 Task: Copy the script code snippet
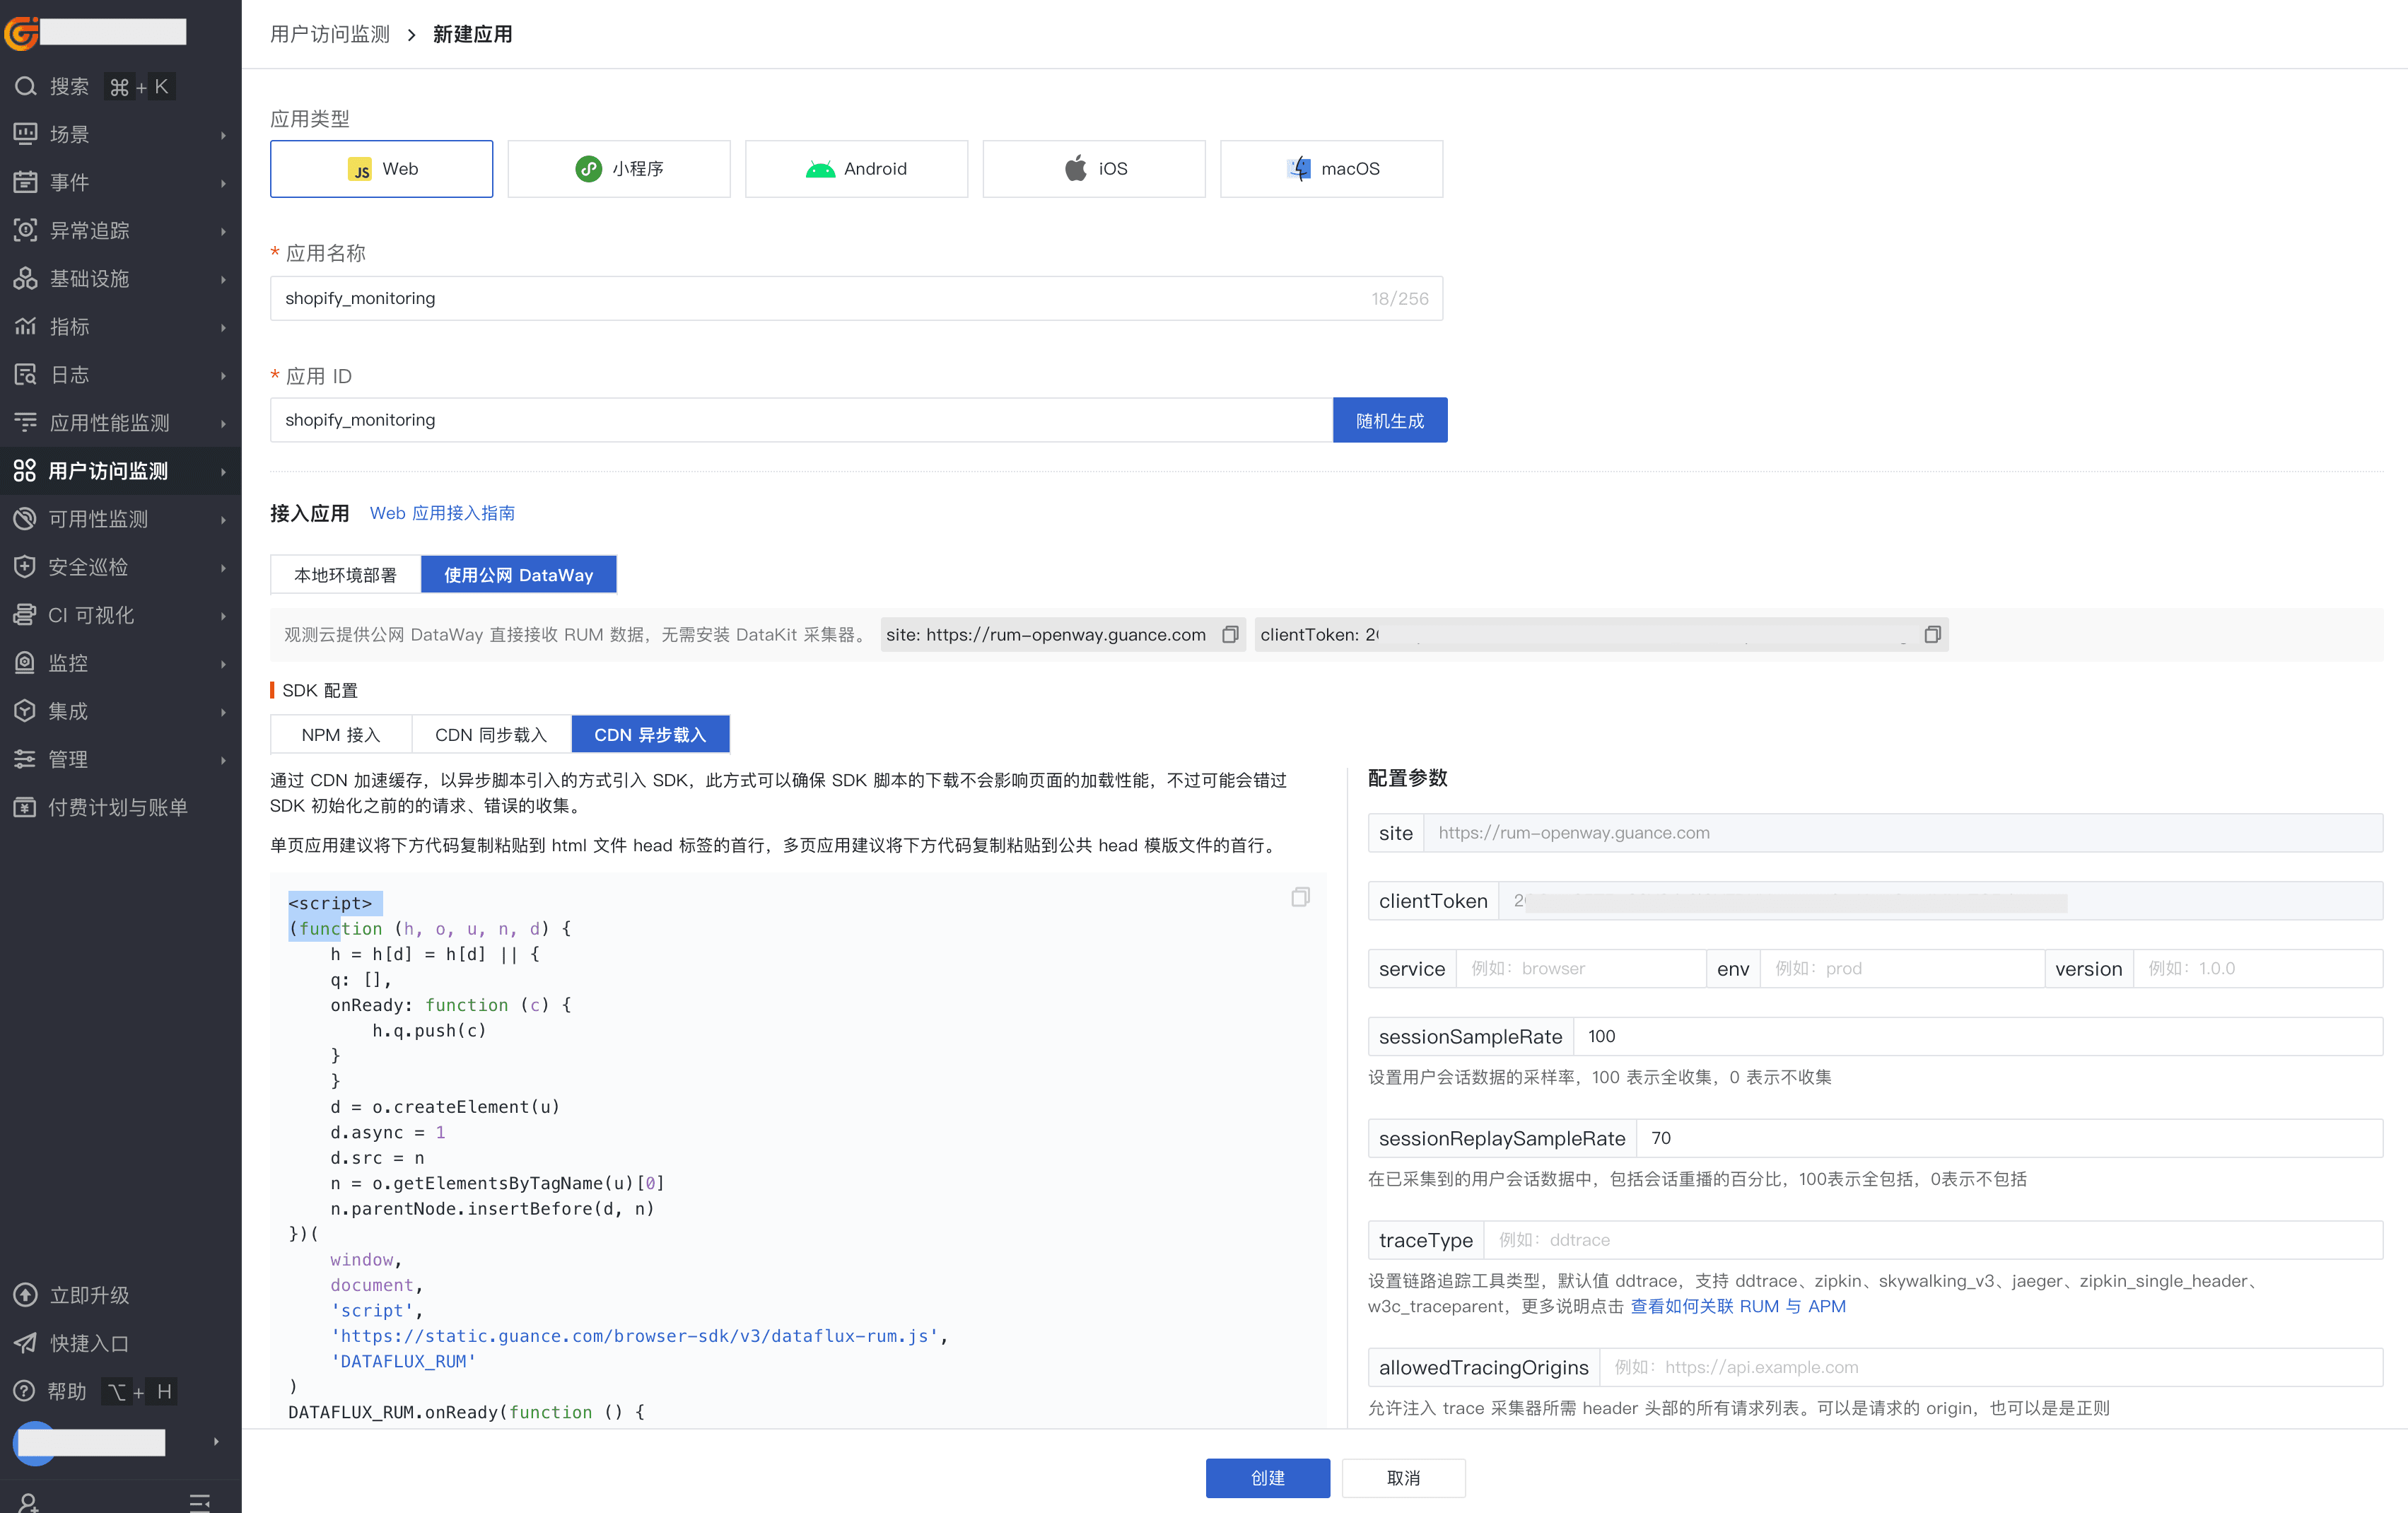tap(1300, 897)
